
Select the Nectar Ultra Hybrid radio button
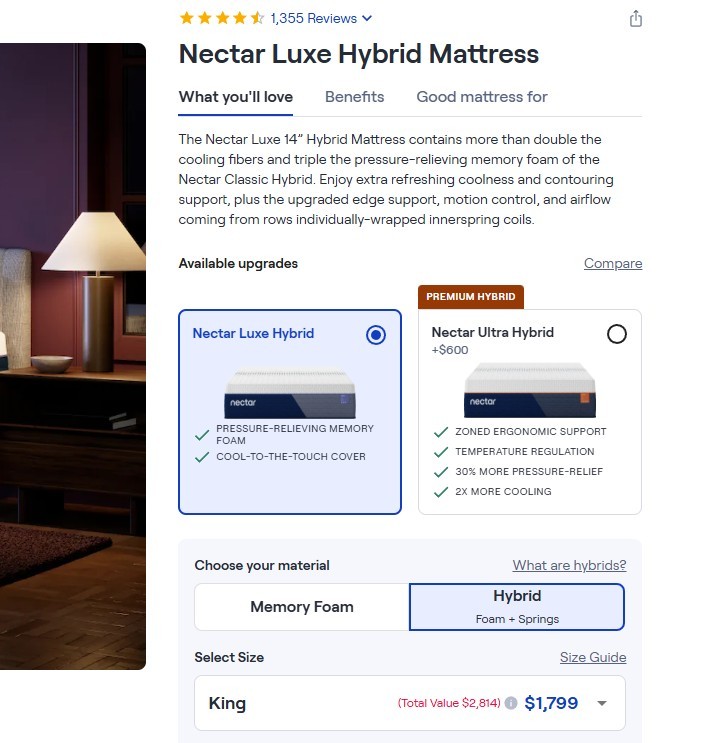pos(617,334)
